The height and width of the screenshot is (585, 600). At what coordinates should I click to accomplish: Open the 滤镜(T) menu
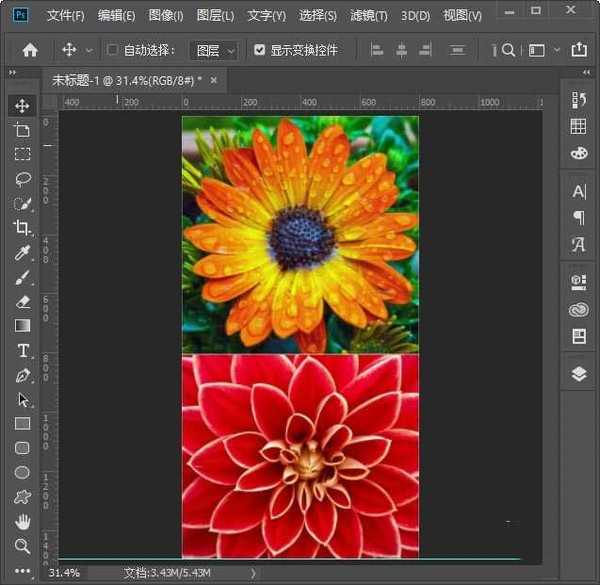370,16
